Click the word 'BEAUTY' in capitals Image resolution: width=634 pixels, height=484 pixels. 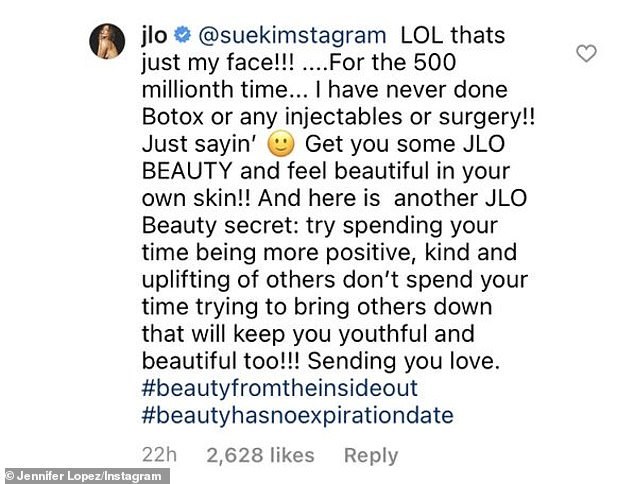point(187,171)
